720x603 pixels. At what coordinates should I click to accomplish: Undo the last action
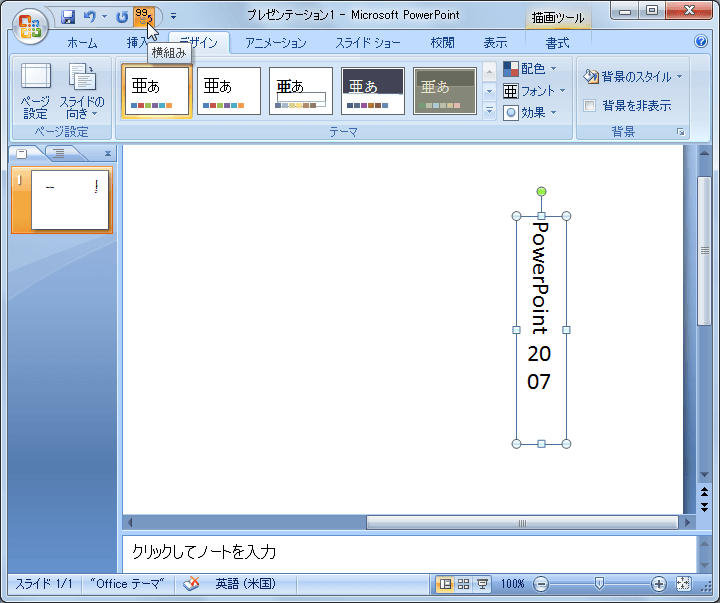(90, 17)
